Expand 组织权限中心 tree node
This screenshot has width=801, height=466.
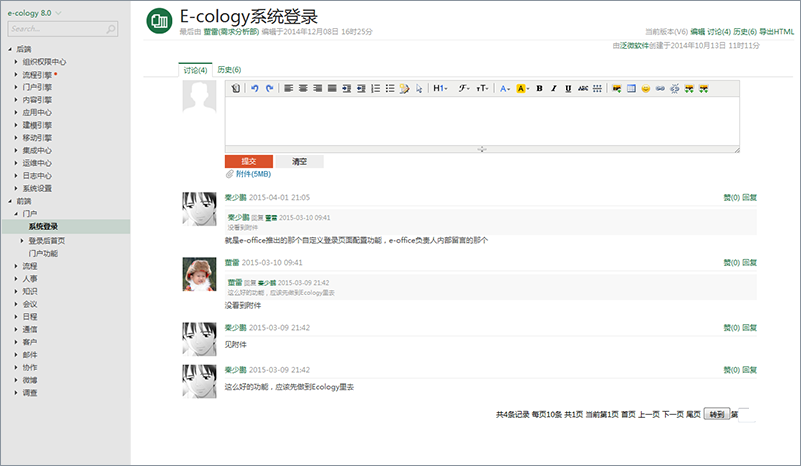tap(16, 62)
